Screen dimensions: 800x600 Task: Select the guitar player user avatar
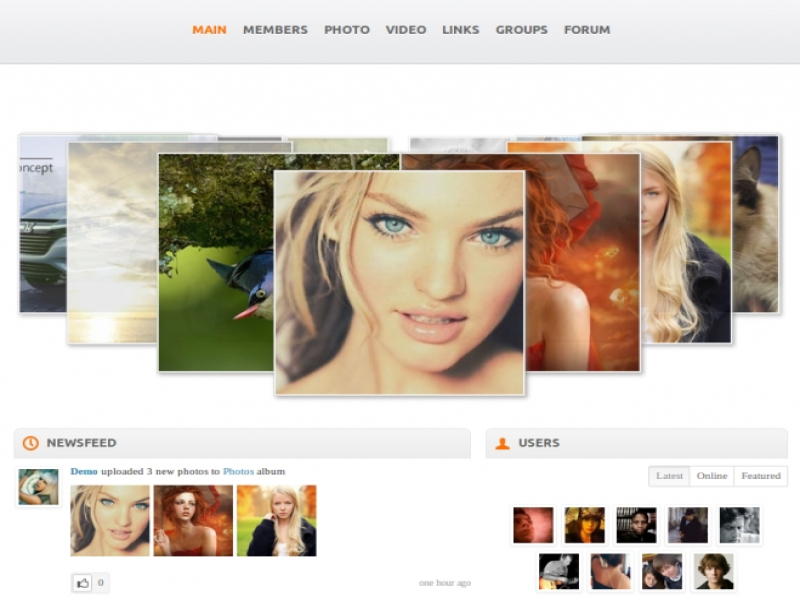coord(559,571)
